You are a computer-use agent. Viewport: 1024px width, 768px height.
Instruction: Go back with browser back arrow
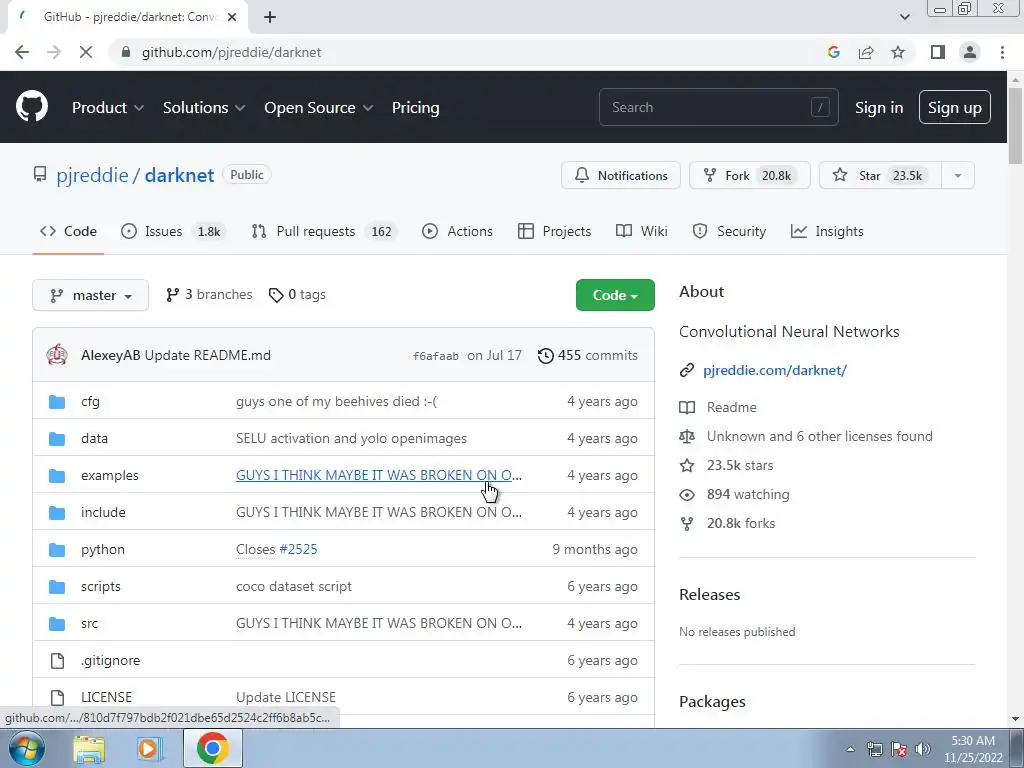pos(22,52)
